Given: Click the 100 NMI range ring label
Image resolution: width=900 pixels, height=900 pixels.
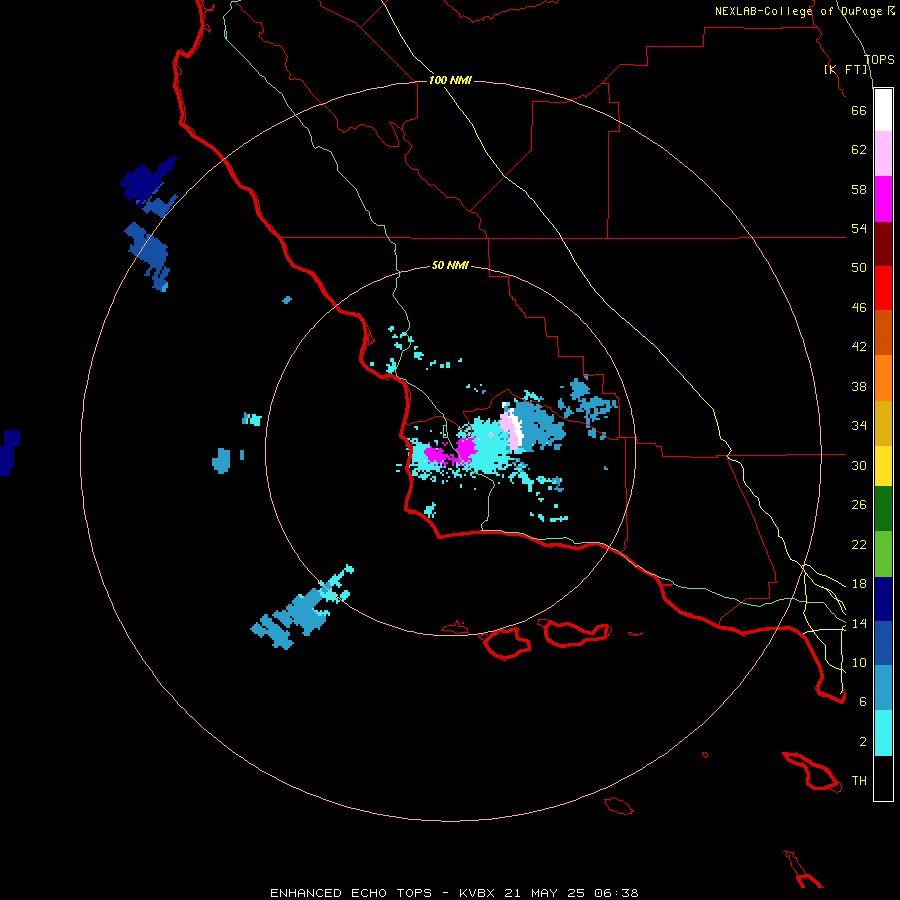Looking at the screenshot, I should click(450, 80).
